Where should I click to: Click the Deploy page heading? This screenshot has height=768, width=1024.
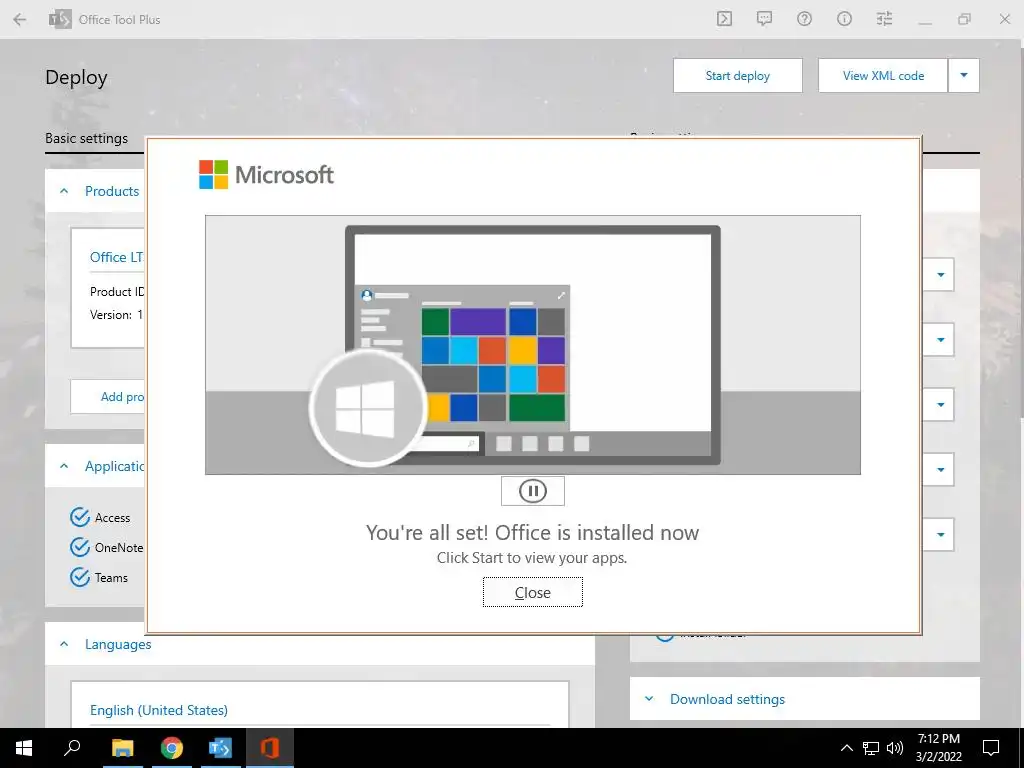[76, 78]
